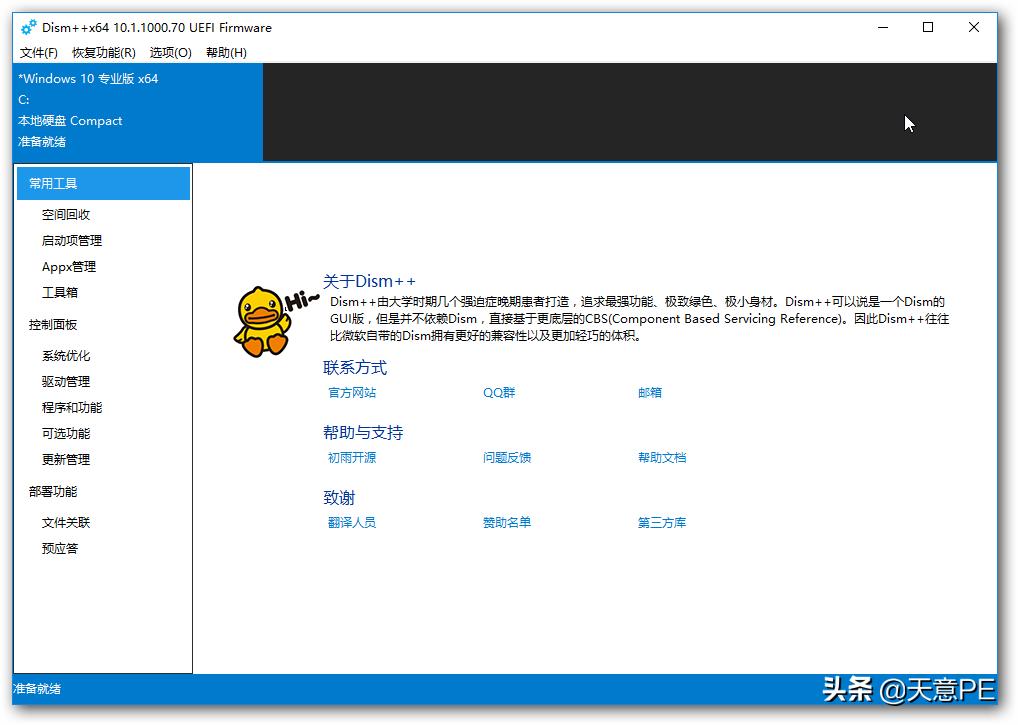Open the 恢复功能(R) menu

click(103, 52)
